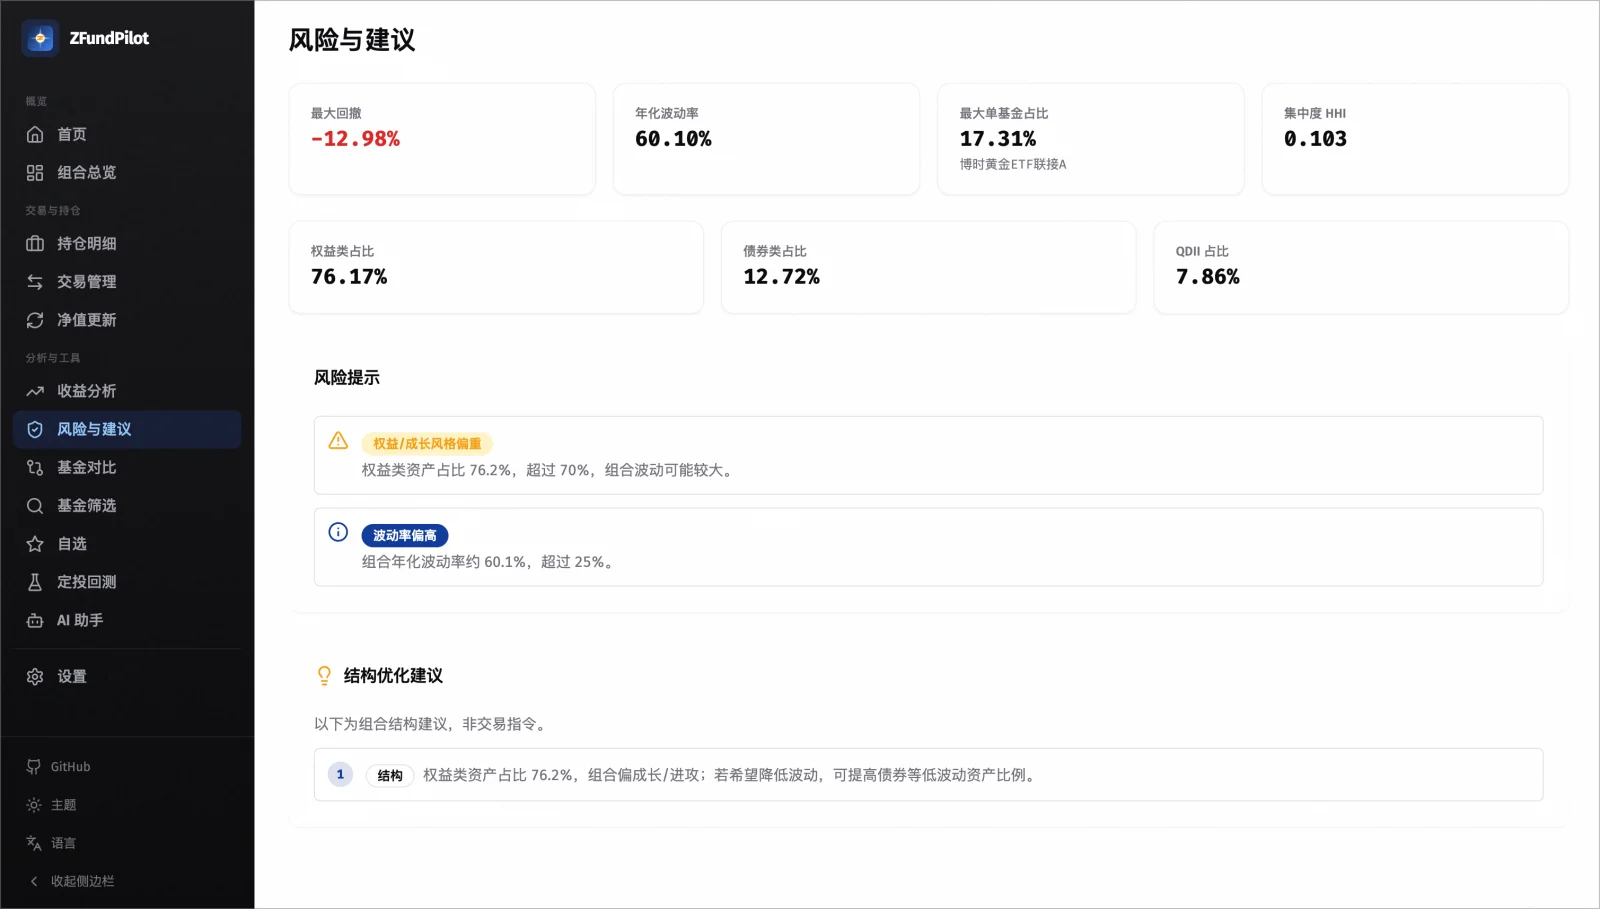Open the 首页 home icon
Image resolution: width=1600 pixels, height=909 pixels.
(x=35, y=134)
